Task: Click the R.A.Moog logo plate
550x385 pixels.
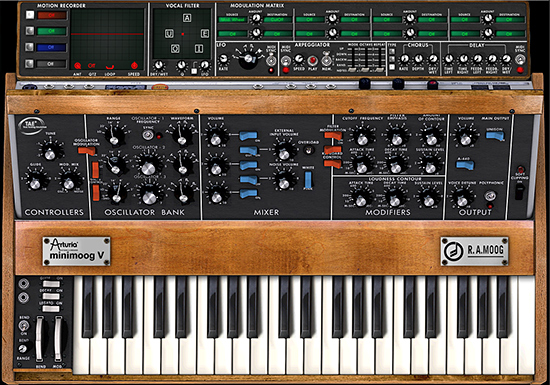Action: (x=475, y=251)
